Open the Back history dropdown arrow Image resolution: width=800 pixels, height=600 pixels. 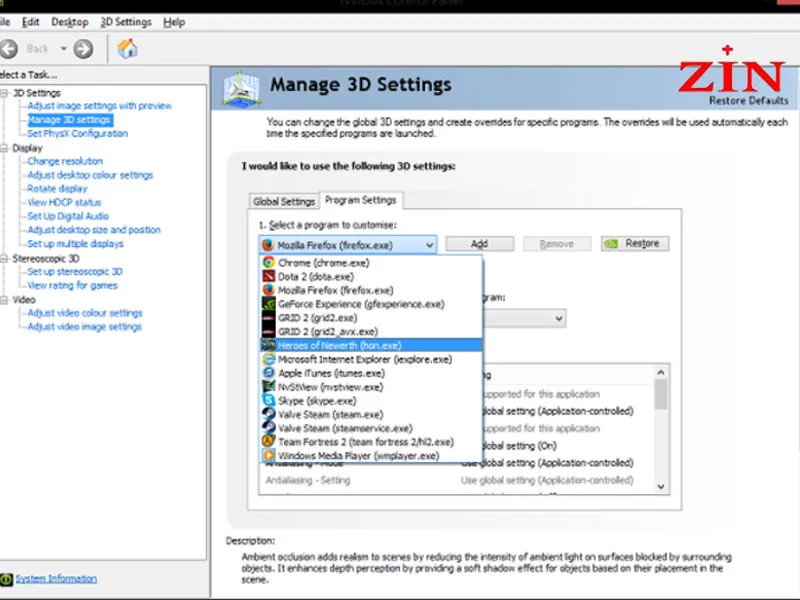tap(64, 48)
